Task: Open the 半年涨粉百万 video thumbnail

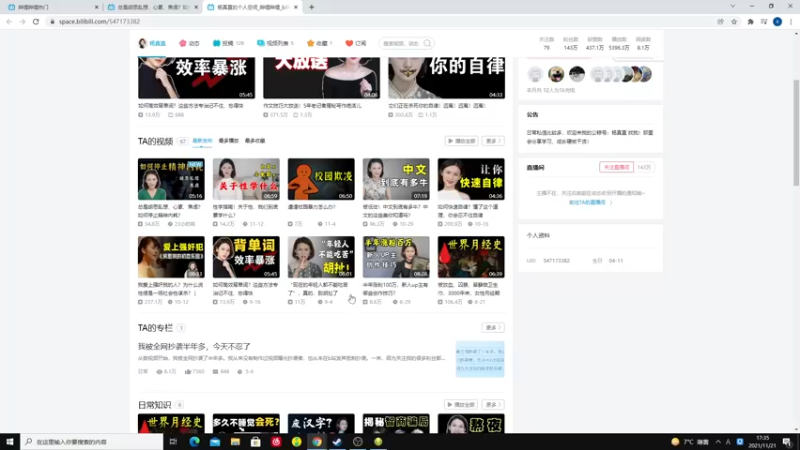Action: click(396, 257)
